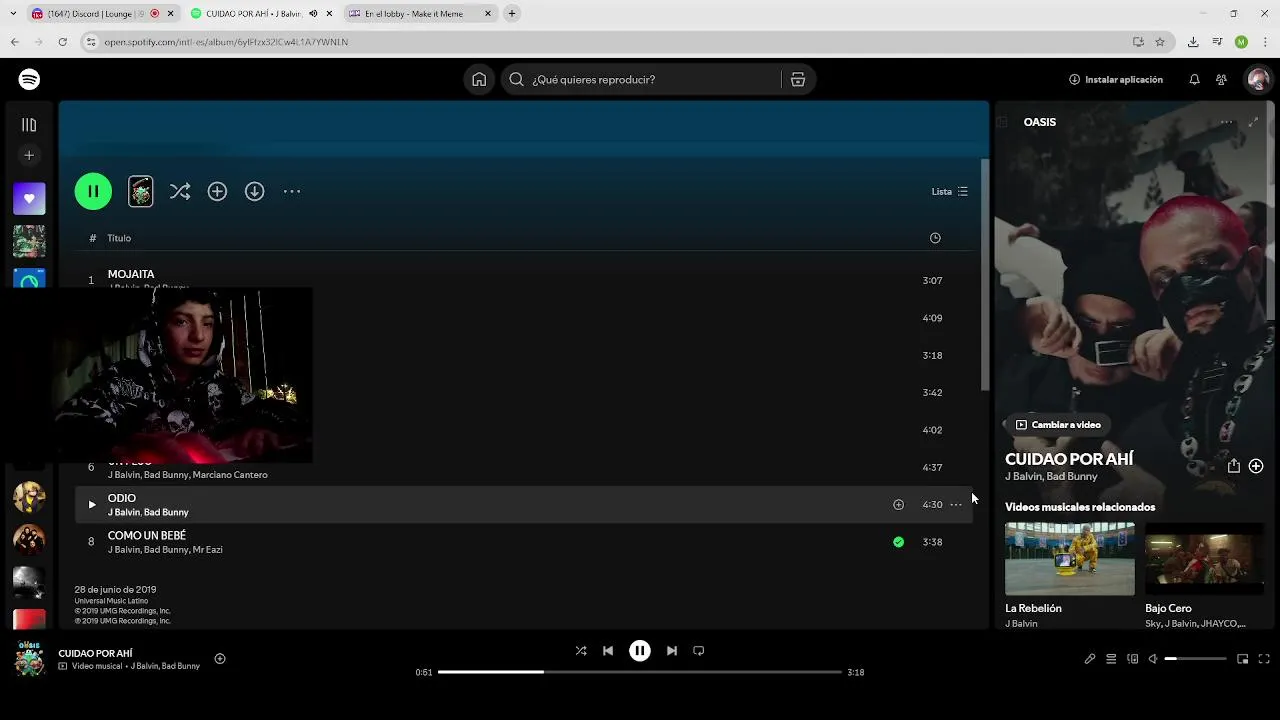Open Chrome three-dot menu
Screen dimensions: 1280x720
pos(1265,42)
